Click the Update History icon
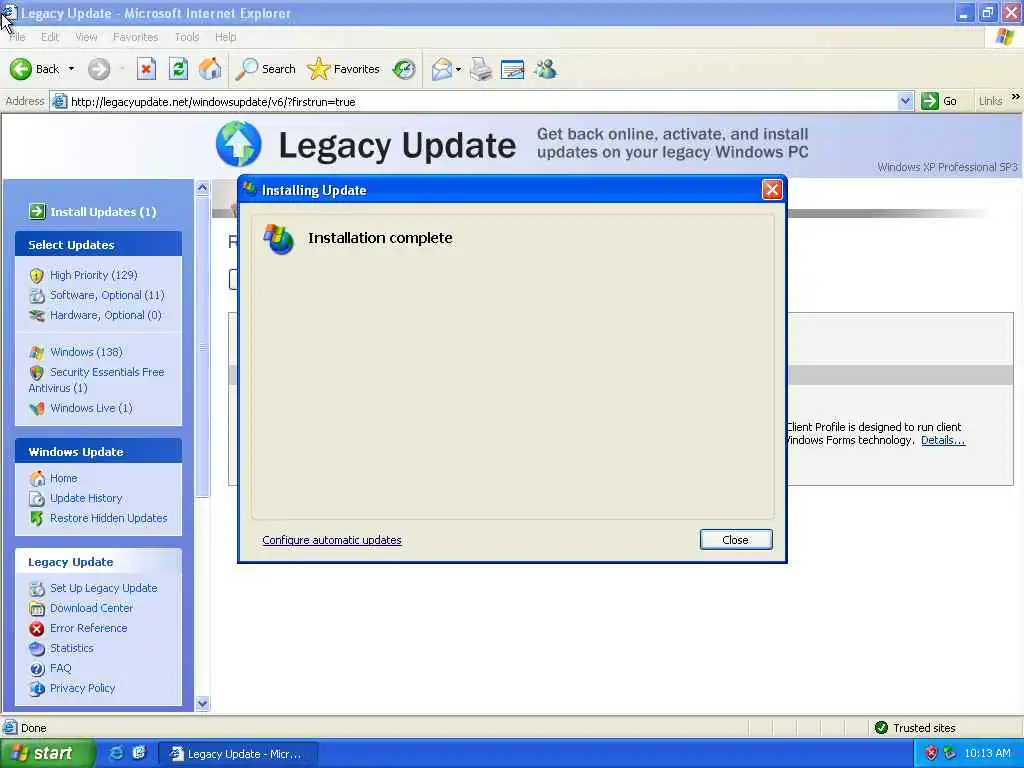Image resolution: width=1024 pixels, height=768 pixels. pyautogui.click(x=37, y=499)
